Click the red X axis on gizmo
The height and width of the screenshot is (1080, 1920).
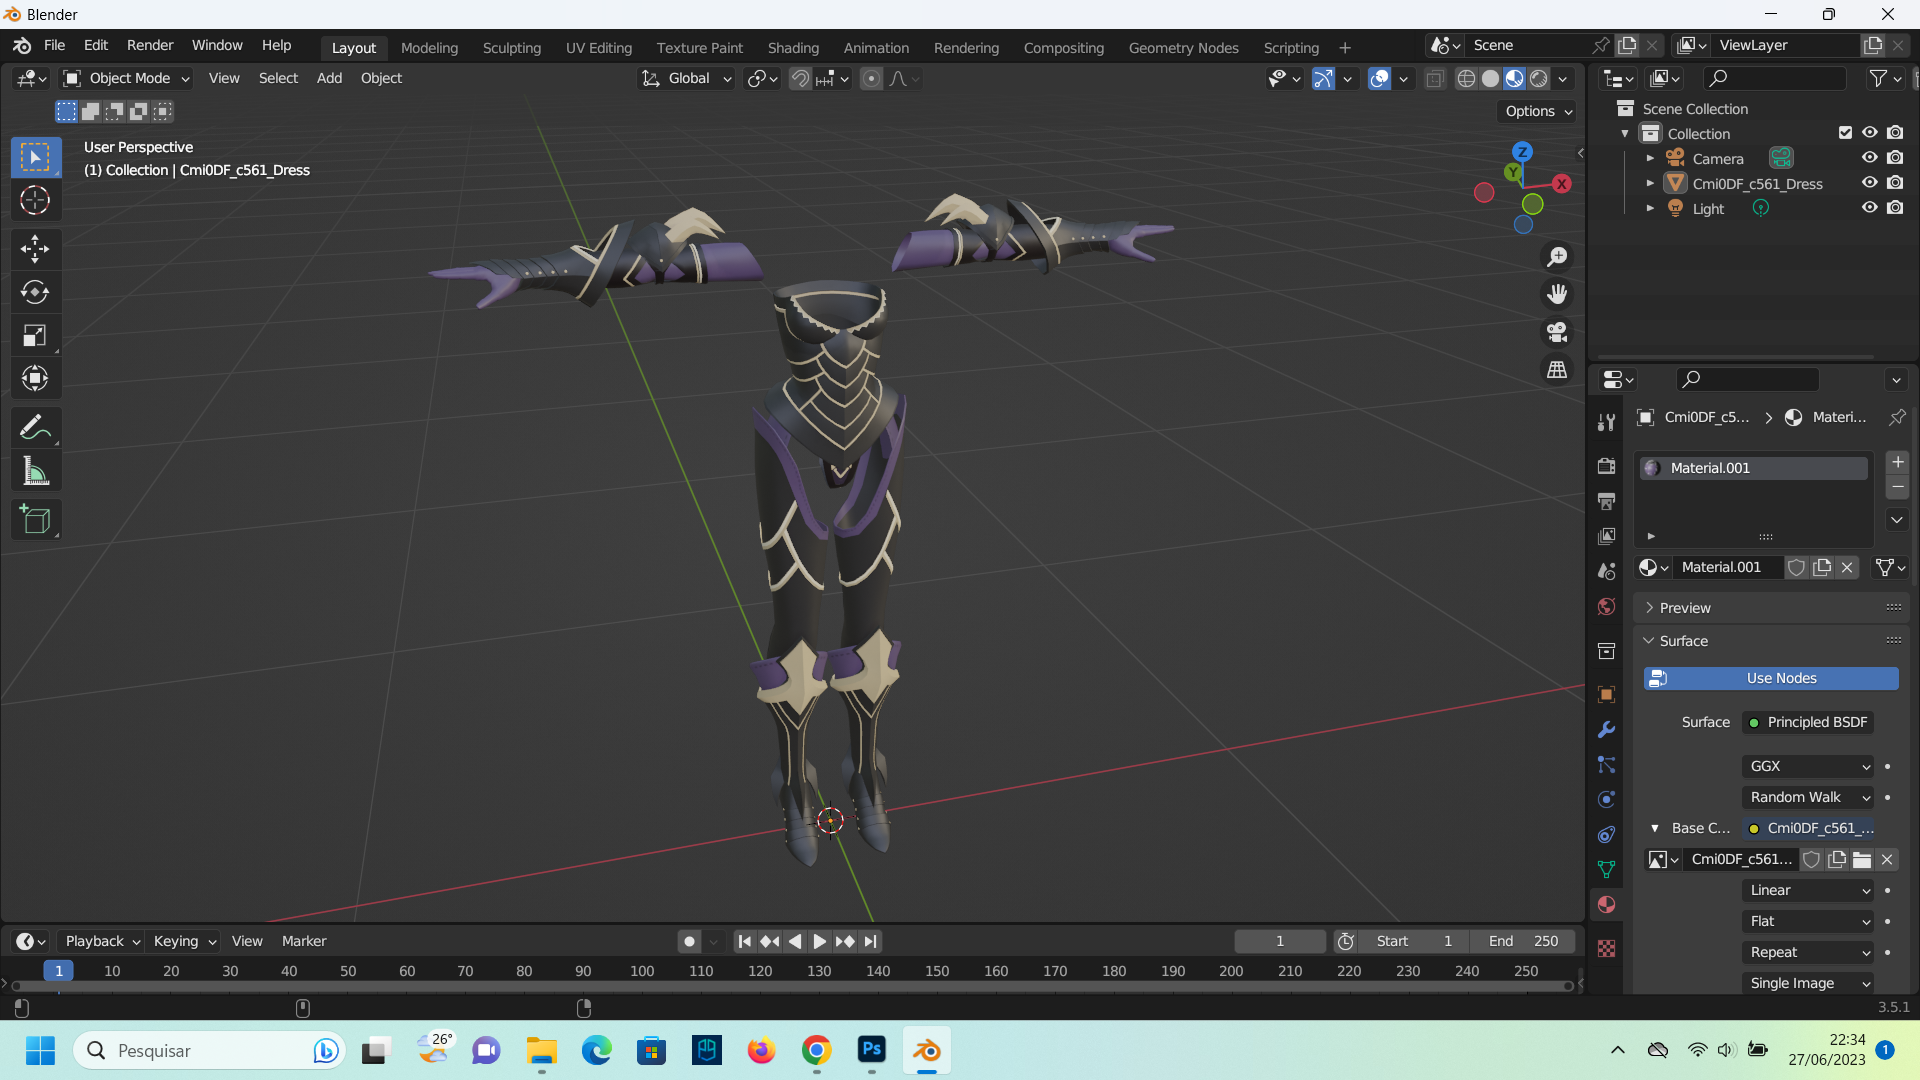[x=1561, y=184]
